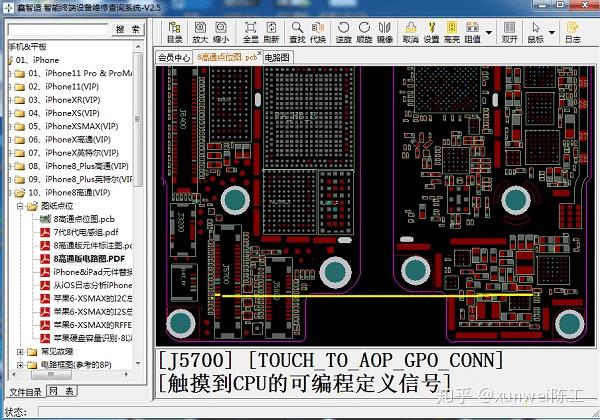The height and width of the screenshot is (420, 600).
Task: Select the 文件目录 bottom tab
Action: [x=26, y=392]
